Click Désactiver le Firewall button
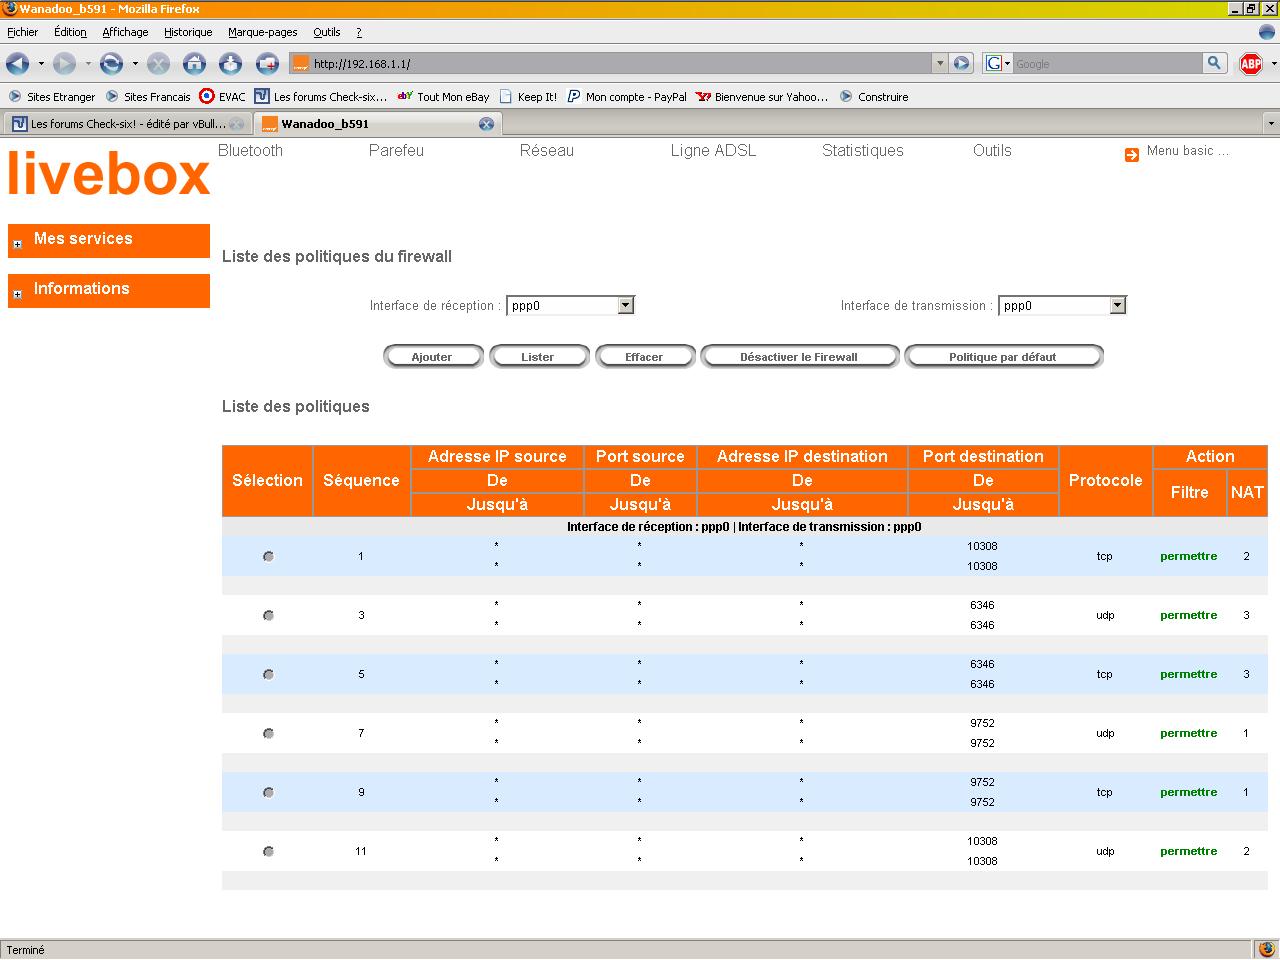1280x960 pixels. click(799, 357)
